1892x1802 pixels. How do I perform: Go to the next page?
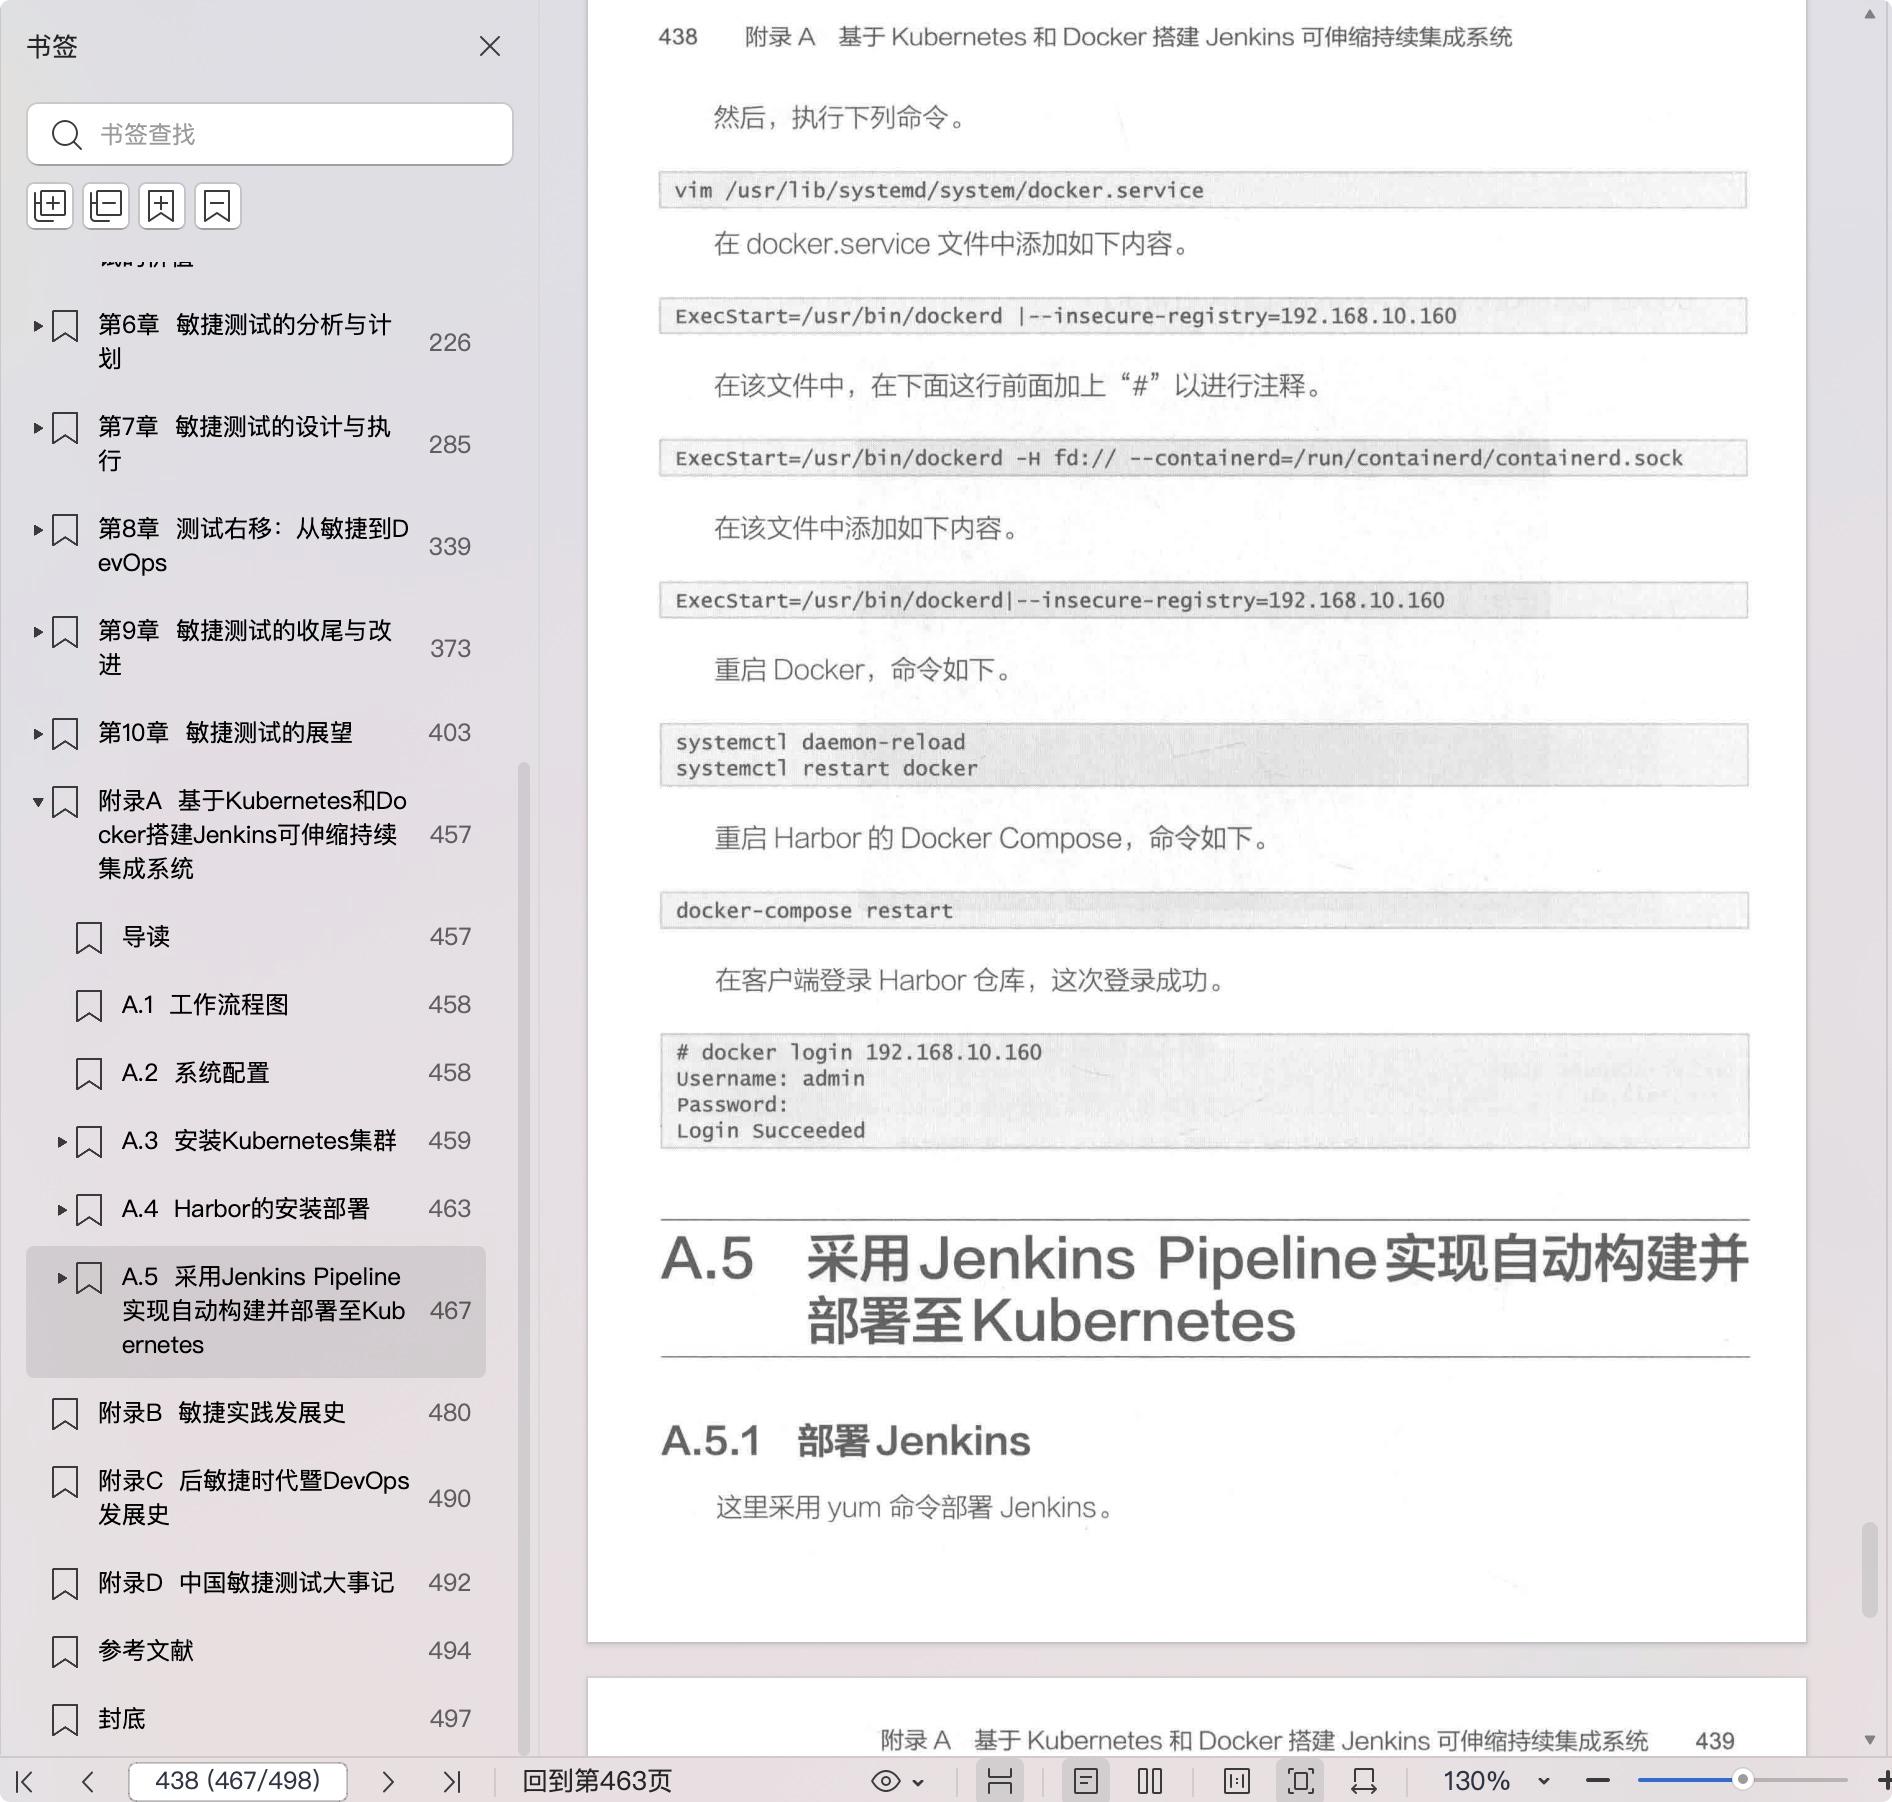tap(388, 1781)
